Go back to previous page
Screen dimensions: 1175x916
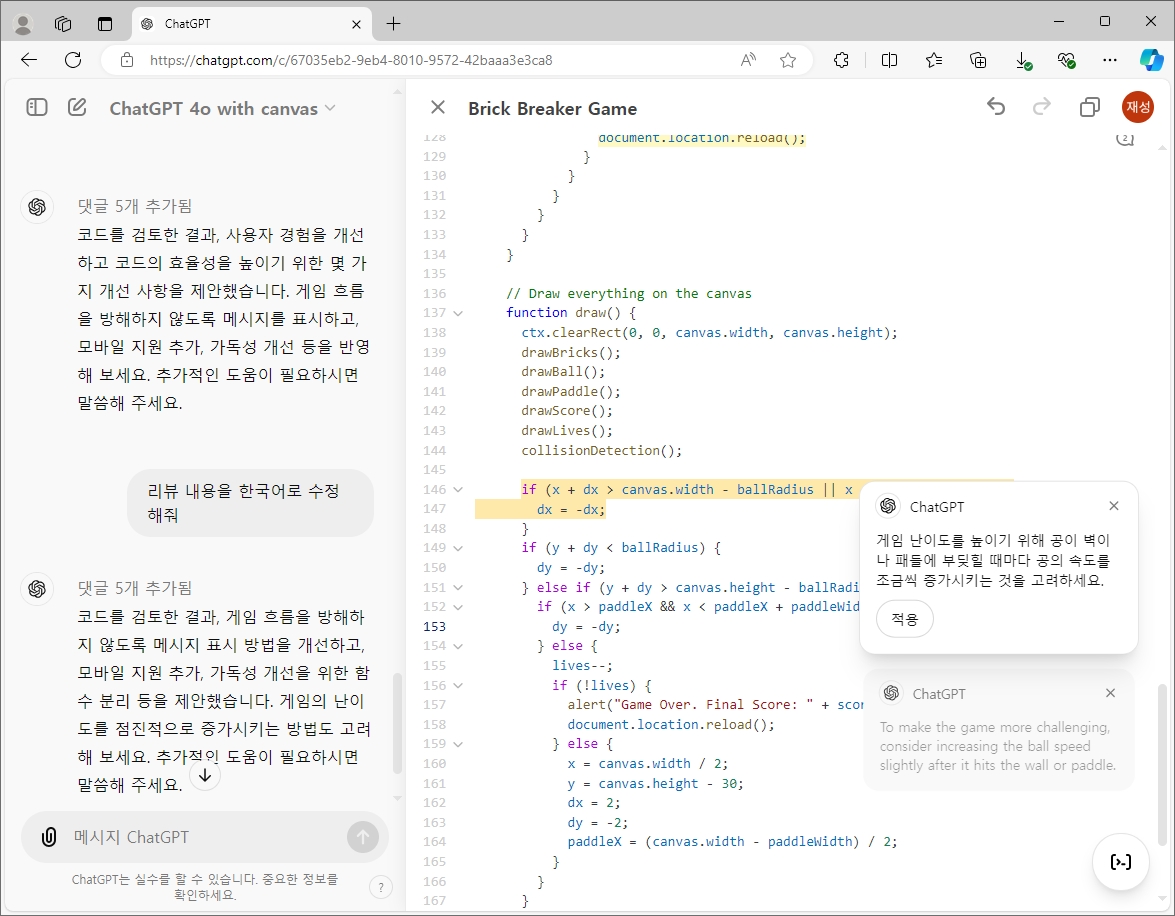point(29,60)
